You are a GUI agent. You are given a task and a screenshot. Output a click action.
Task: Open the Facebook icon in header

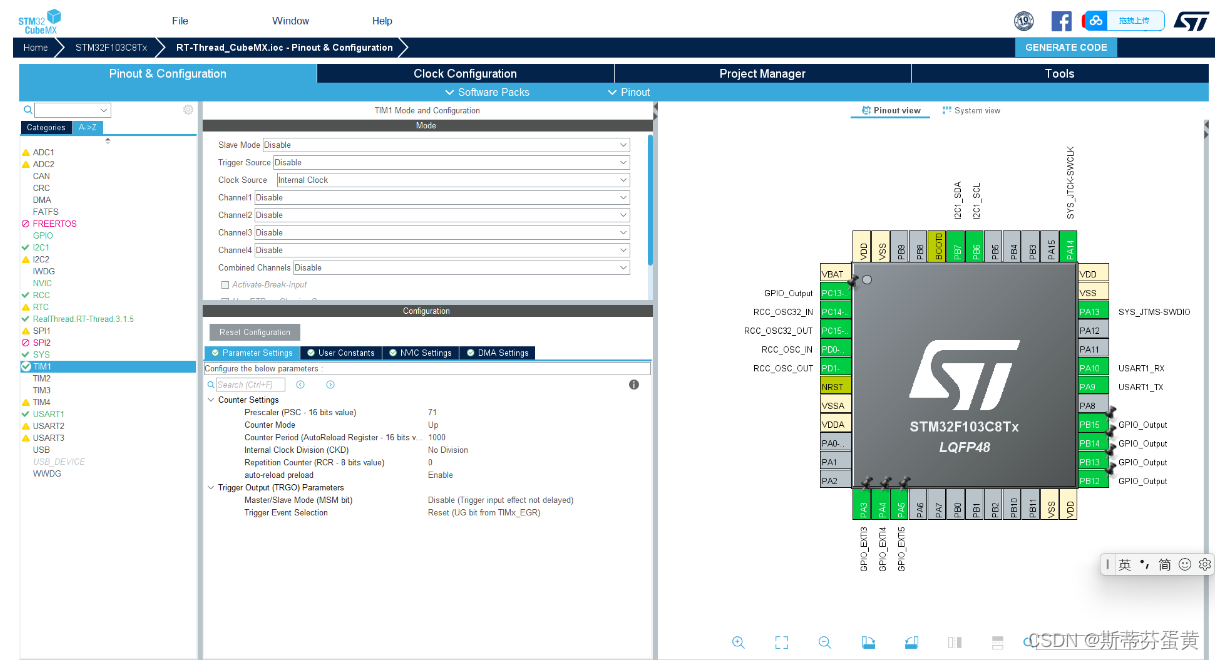pyautogui.click(x=1062, y=20)
